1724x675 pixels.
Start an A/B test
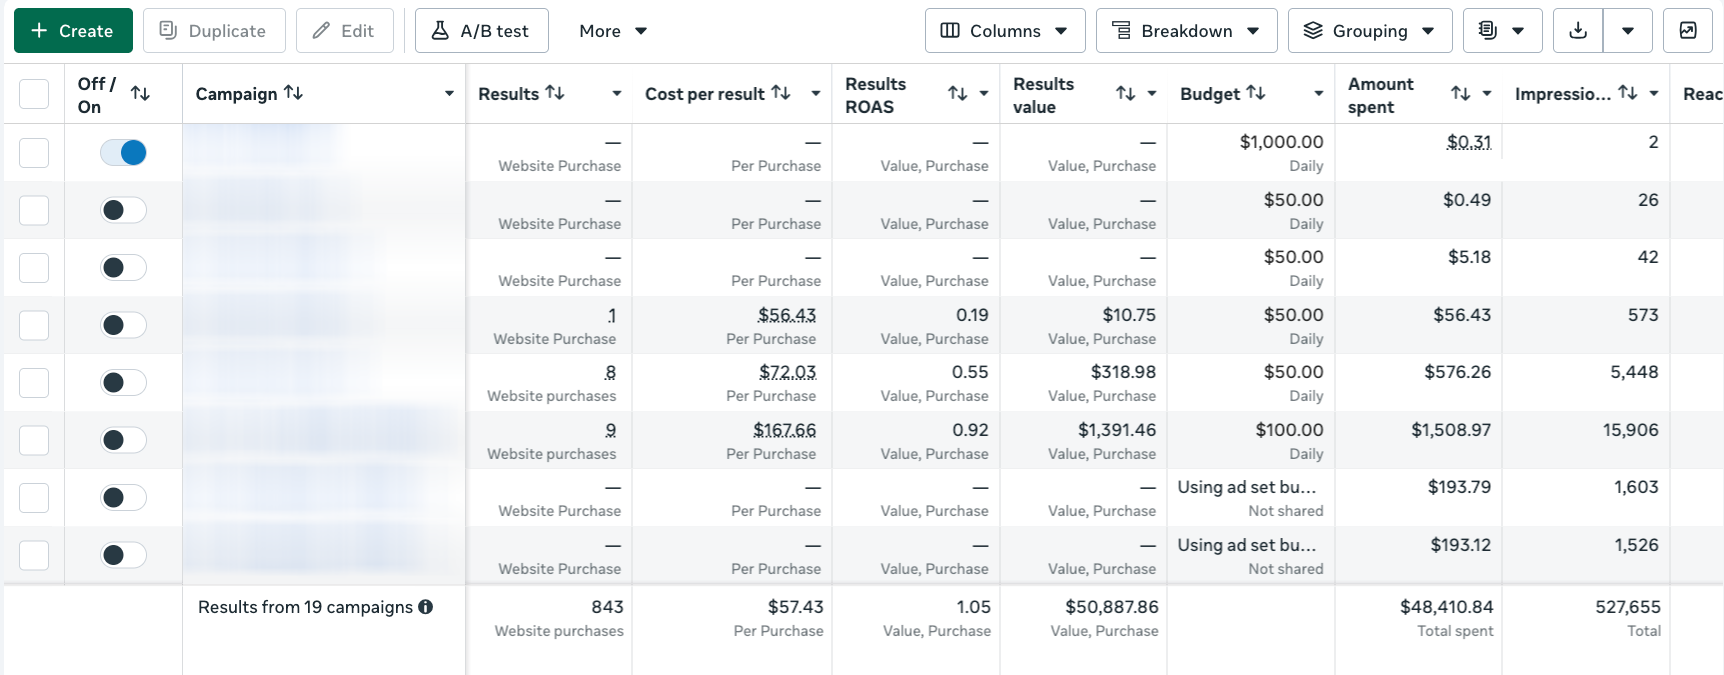click(482, 31)
